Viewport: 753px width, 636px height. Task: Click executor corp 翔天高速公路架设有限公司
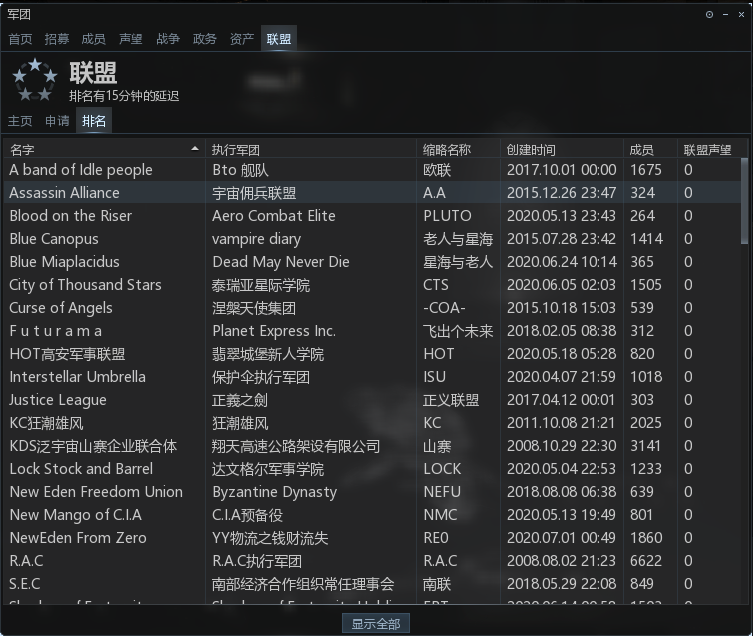tap(296, 446)
